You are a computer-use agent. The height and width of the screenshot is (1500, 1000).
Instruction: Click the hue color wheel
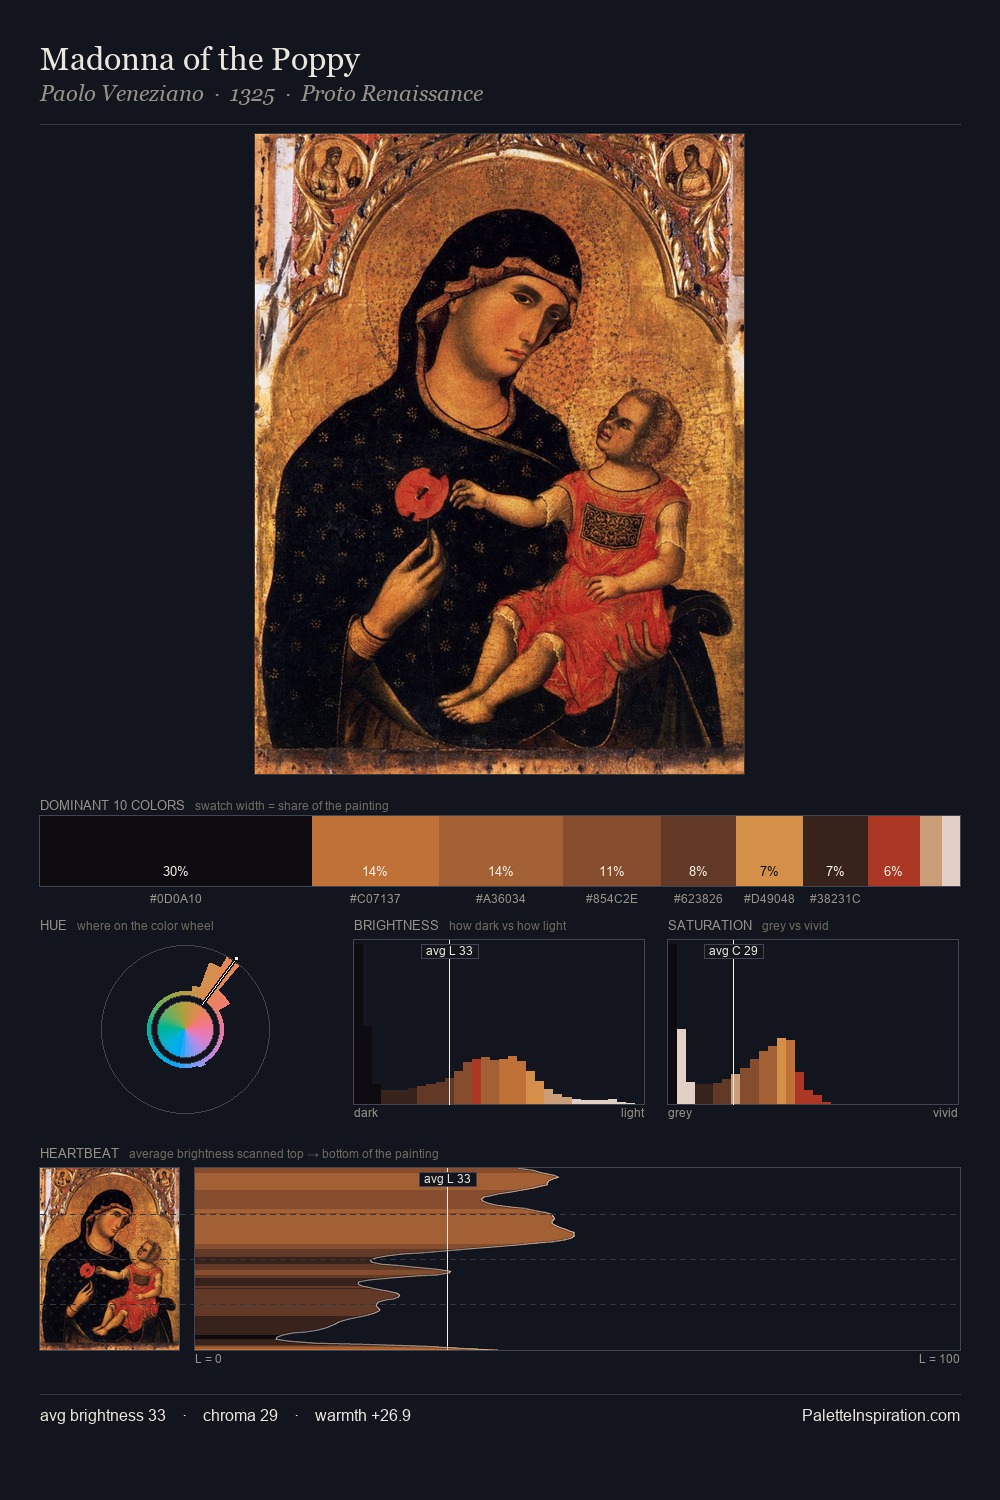[x=185, y=1029]
